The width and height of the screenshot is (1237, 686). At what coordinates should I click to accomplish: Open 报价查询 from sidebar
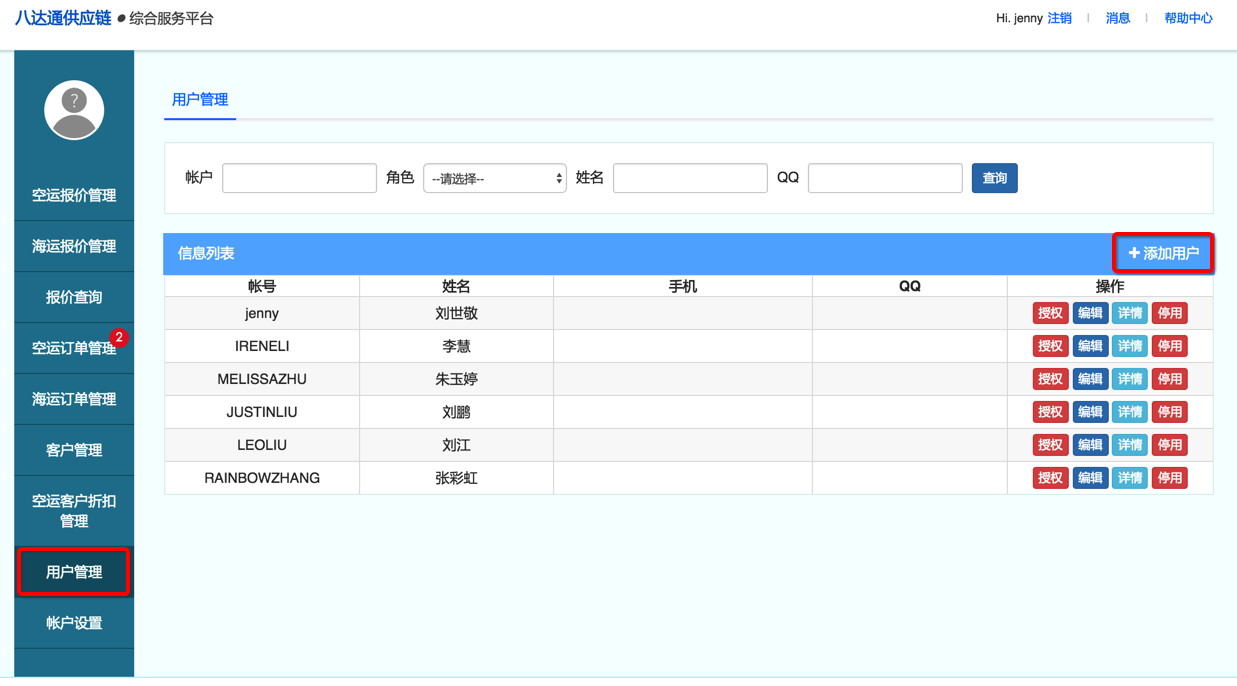click(x=74, y=297)
